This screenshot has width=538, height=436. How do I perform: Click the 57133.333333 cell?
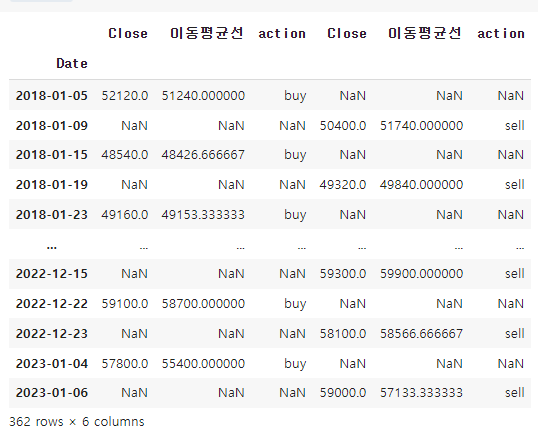pos(421,393)
